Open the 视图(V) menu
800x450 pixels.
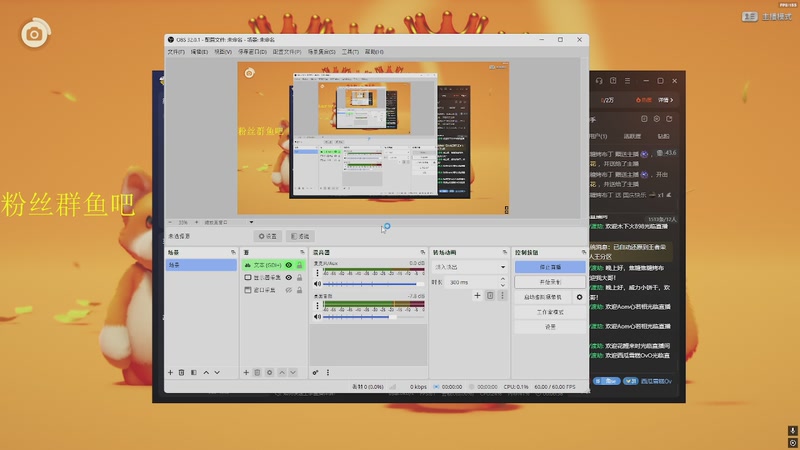[222, 52]
